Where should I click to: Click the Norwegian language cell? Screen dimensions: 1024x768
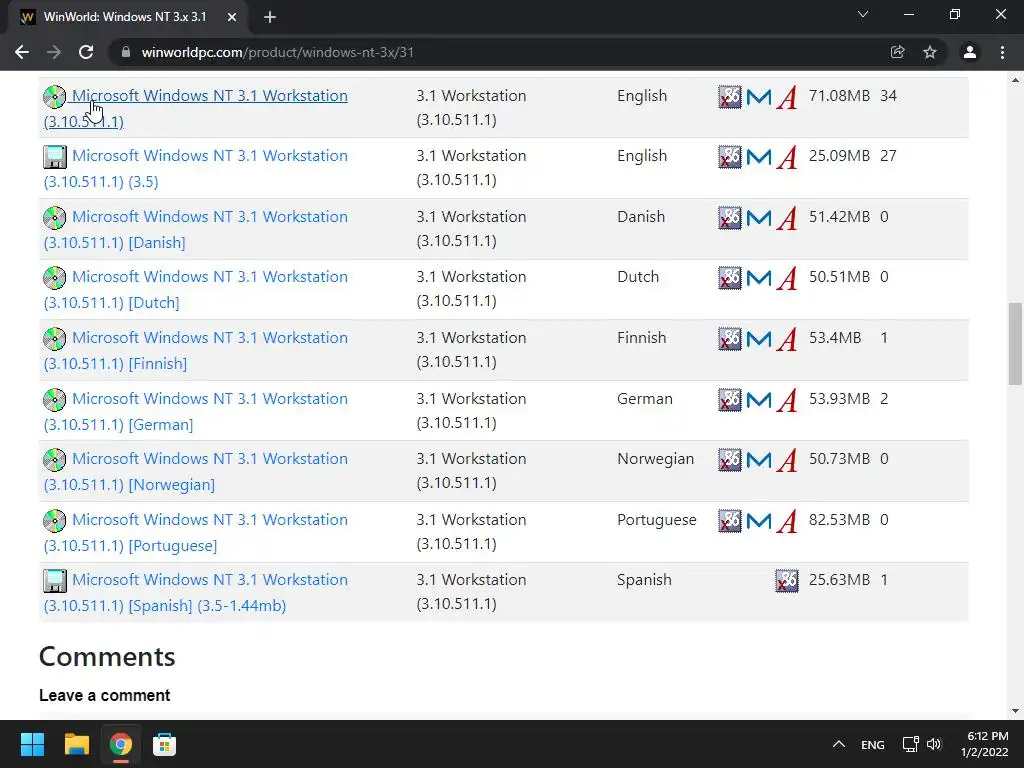[x=655, y=459]
